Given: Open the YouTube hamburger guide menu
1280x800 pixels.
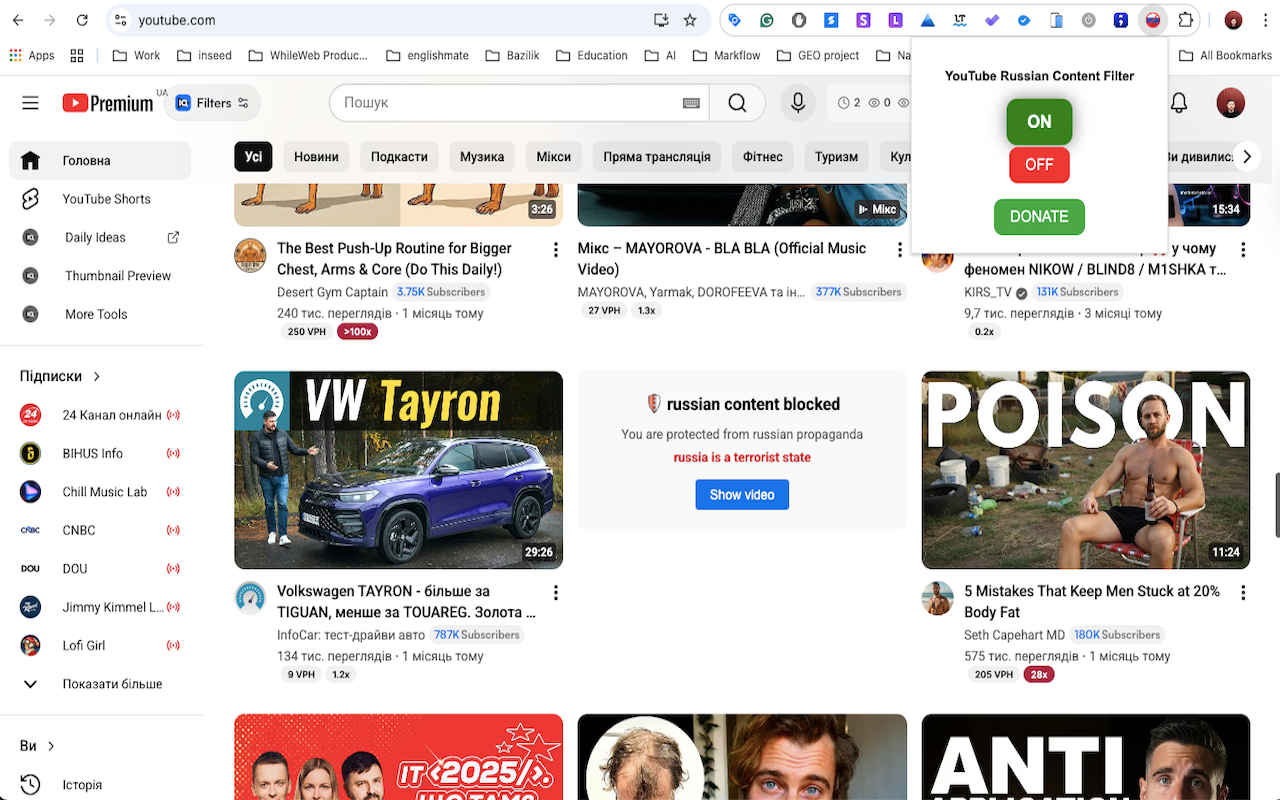Looking at the screenshot, I should 30,102.
